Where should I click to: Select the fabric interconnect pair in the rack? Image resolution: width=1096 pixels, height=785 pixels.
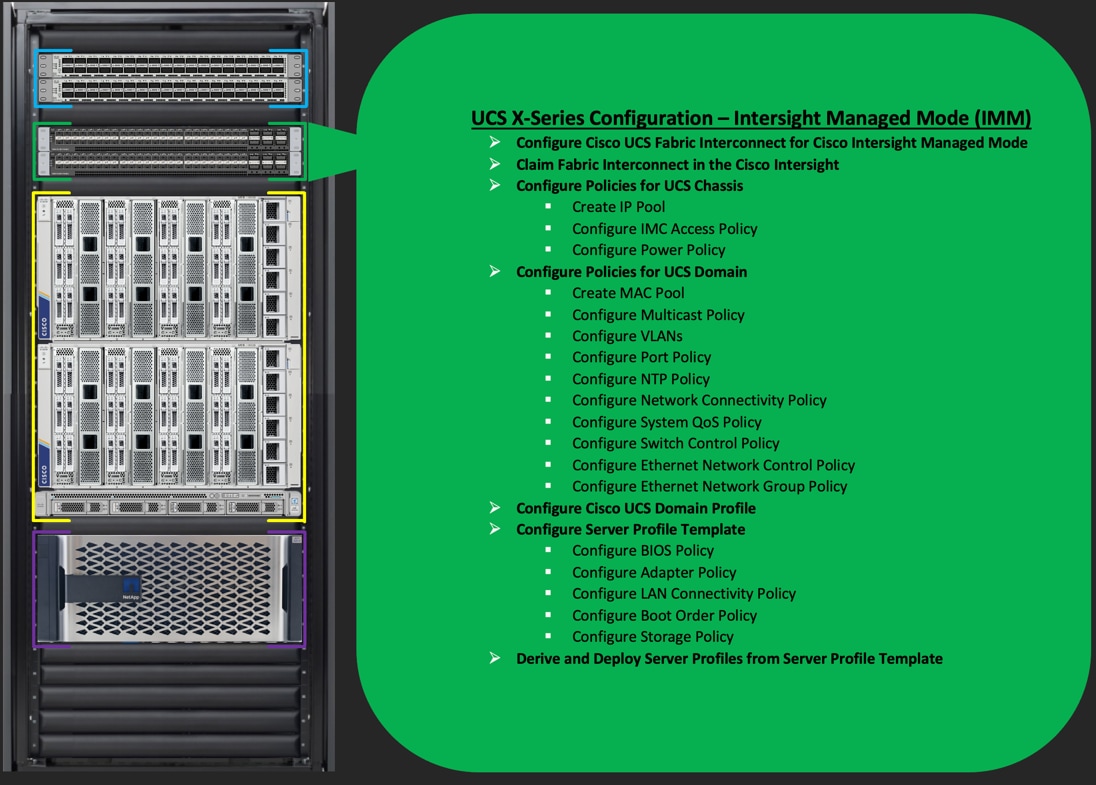pyautogui.click(x=171, y=151)
